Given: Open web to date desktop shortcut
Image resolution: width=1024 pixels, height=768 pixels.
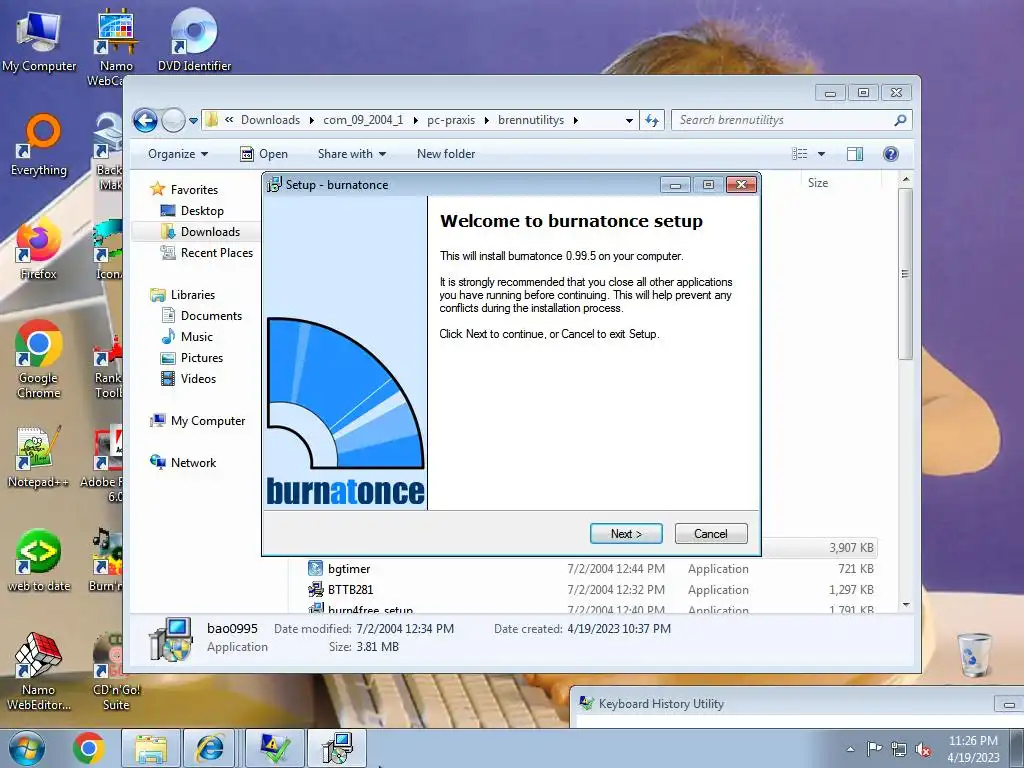Looking at the screenshot, I should pyautogui.click(x=39, y=560).
